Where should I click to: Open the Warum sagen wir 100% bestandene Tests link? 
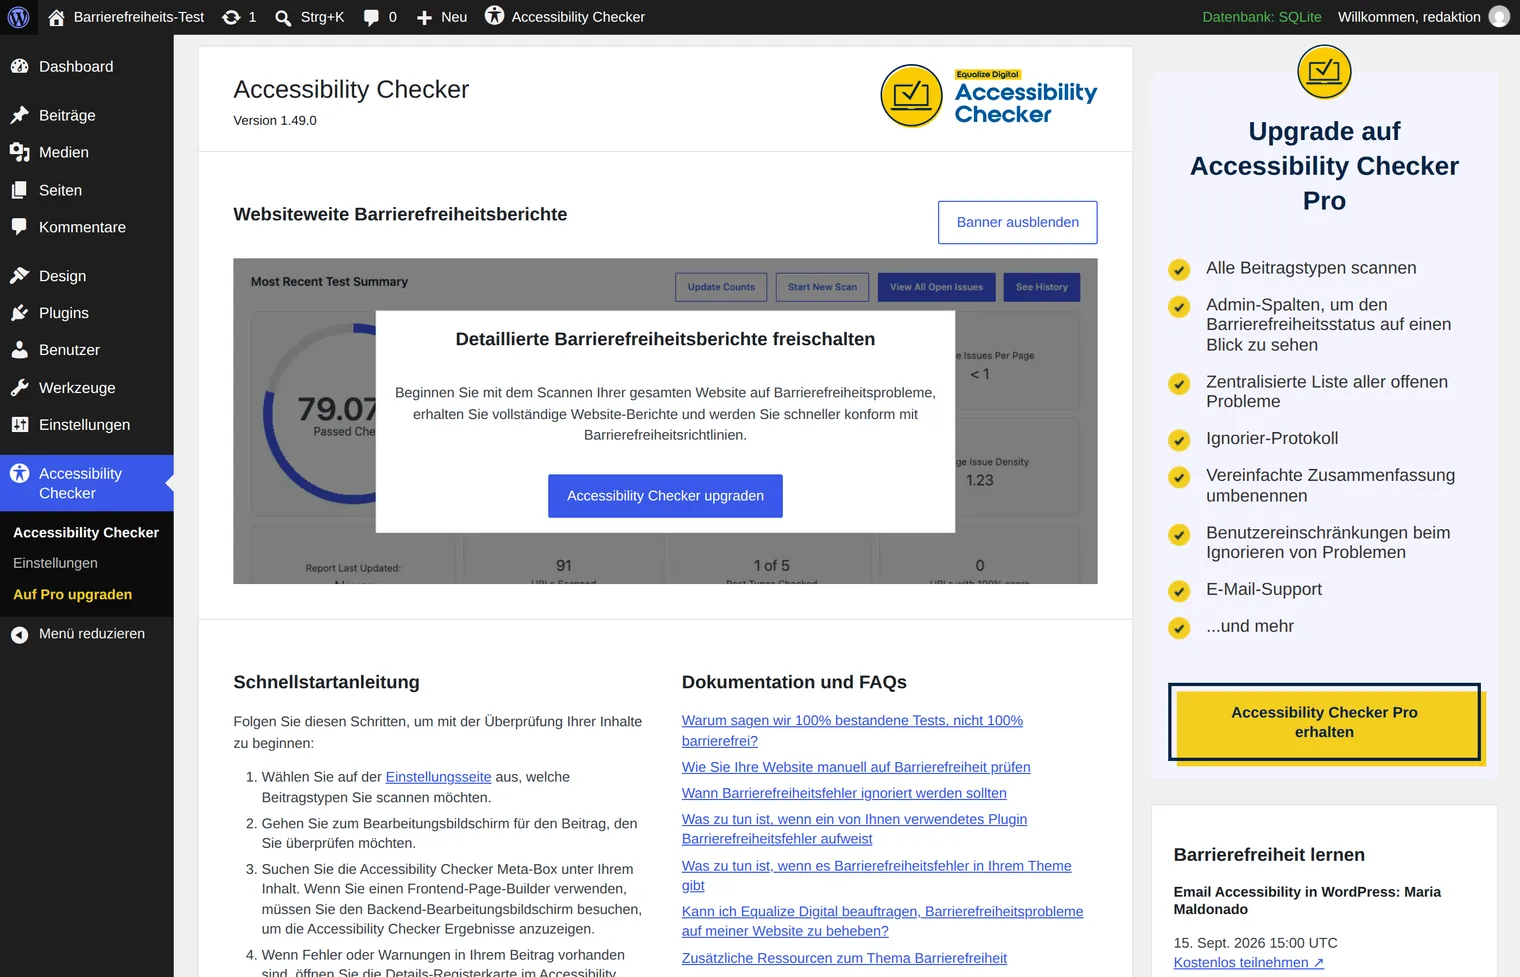point(852,731)
